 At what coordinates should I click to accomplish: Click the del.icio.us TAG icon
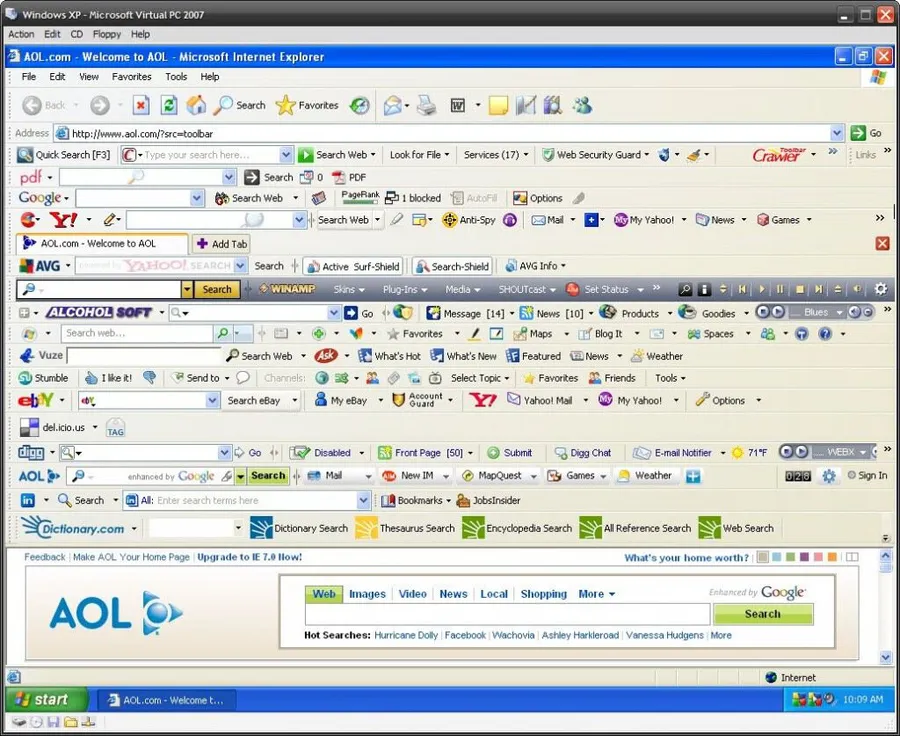115,428
